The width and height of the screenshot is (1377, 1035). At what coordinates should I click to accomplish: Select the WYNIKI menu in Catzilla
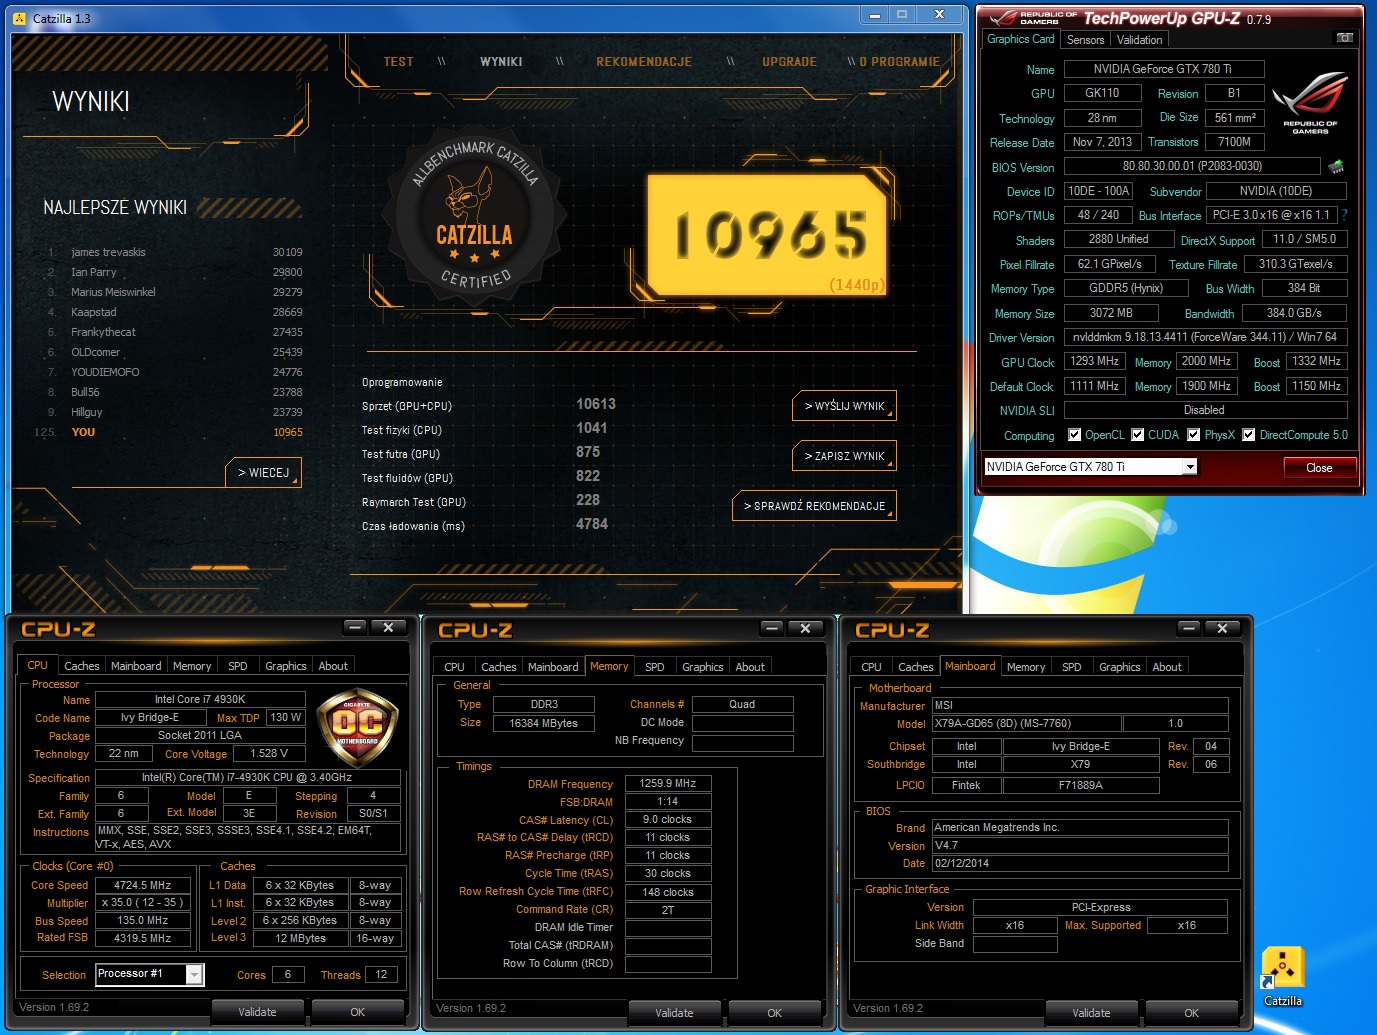(501, 62)
